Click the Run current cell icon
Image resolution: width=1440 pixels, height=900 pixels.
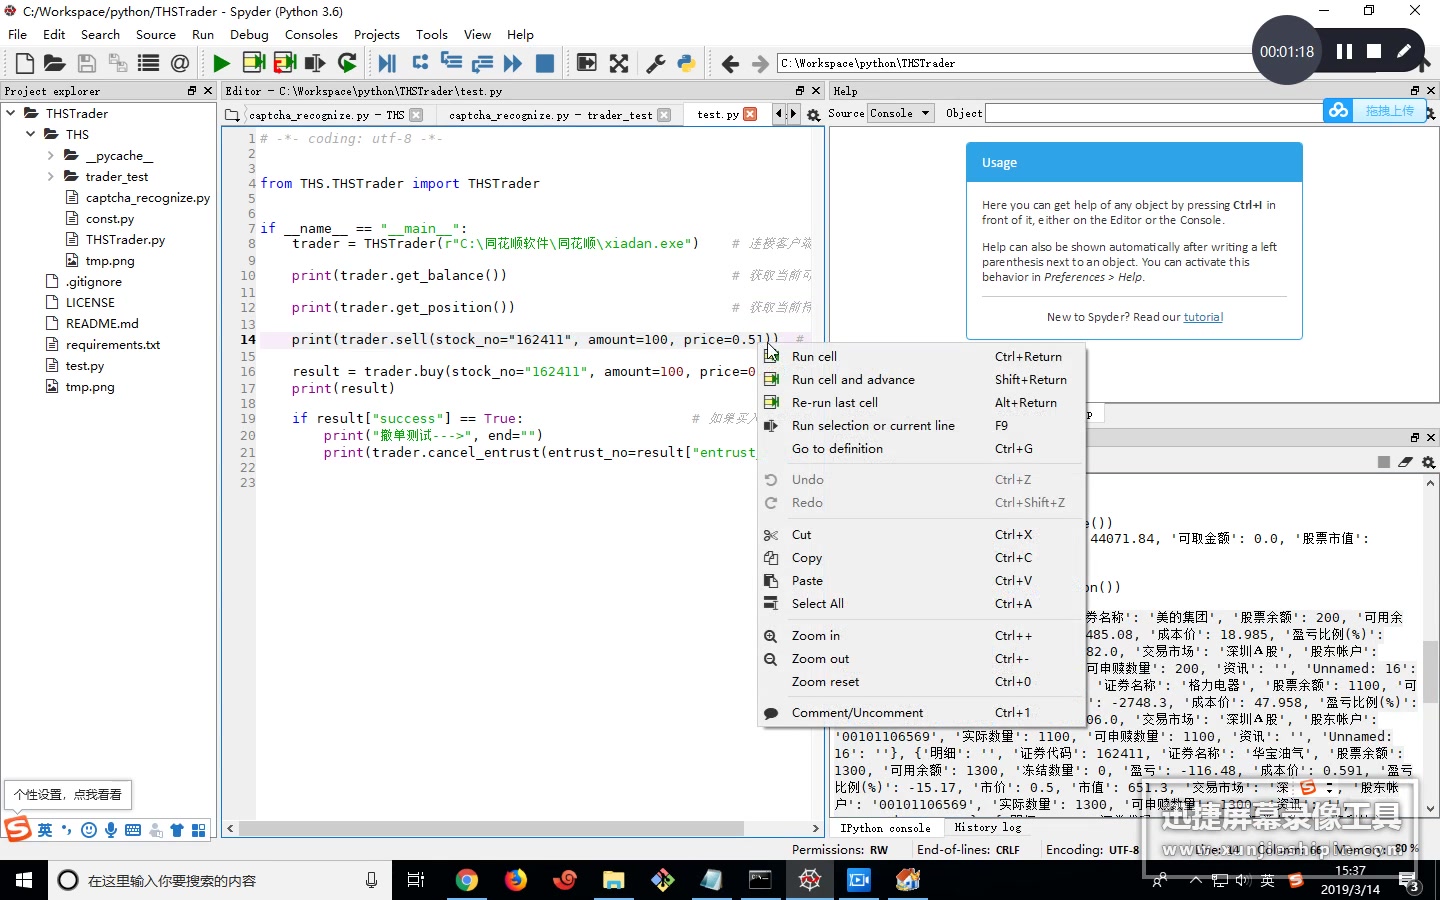click(254, 64)
